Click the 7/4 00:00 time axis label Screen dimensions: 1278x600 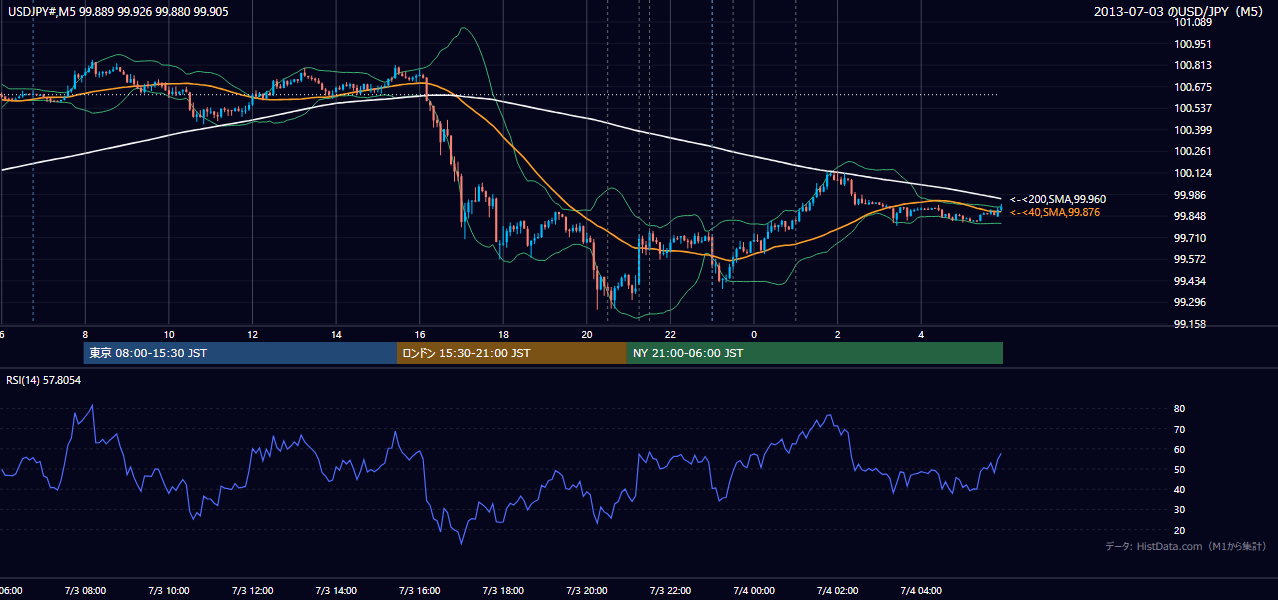click(x=754, y=590)
